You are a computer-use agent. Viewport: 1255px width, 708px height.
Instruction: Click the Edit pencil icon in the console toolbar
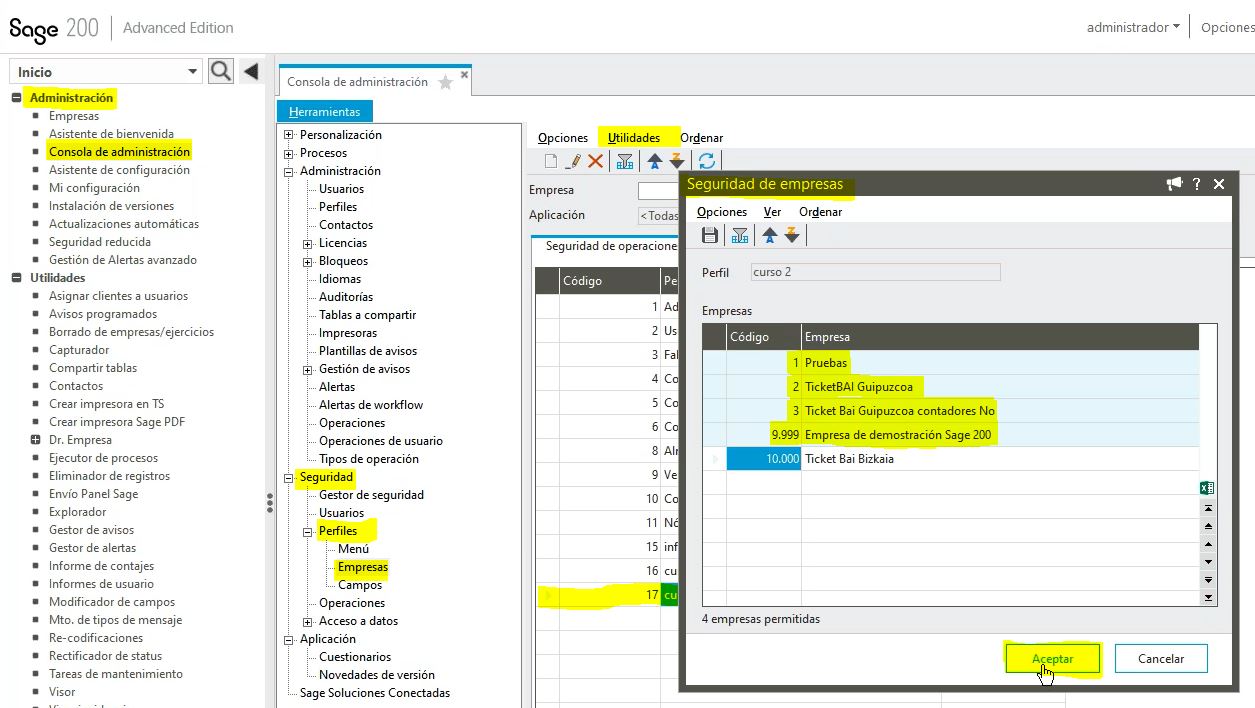click(x=574, y=161)
